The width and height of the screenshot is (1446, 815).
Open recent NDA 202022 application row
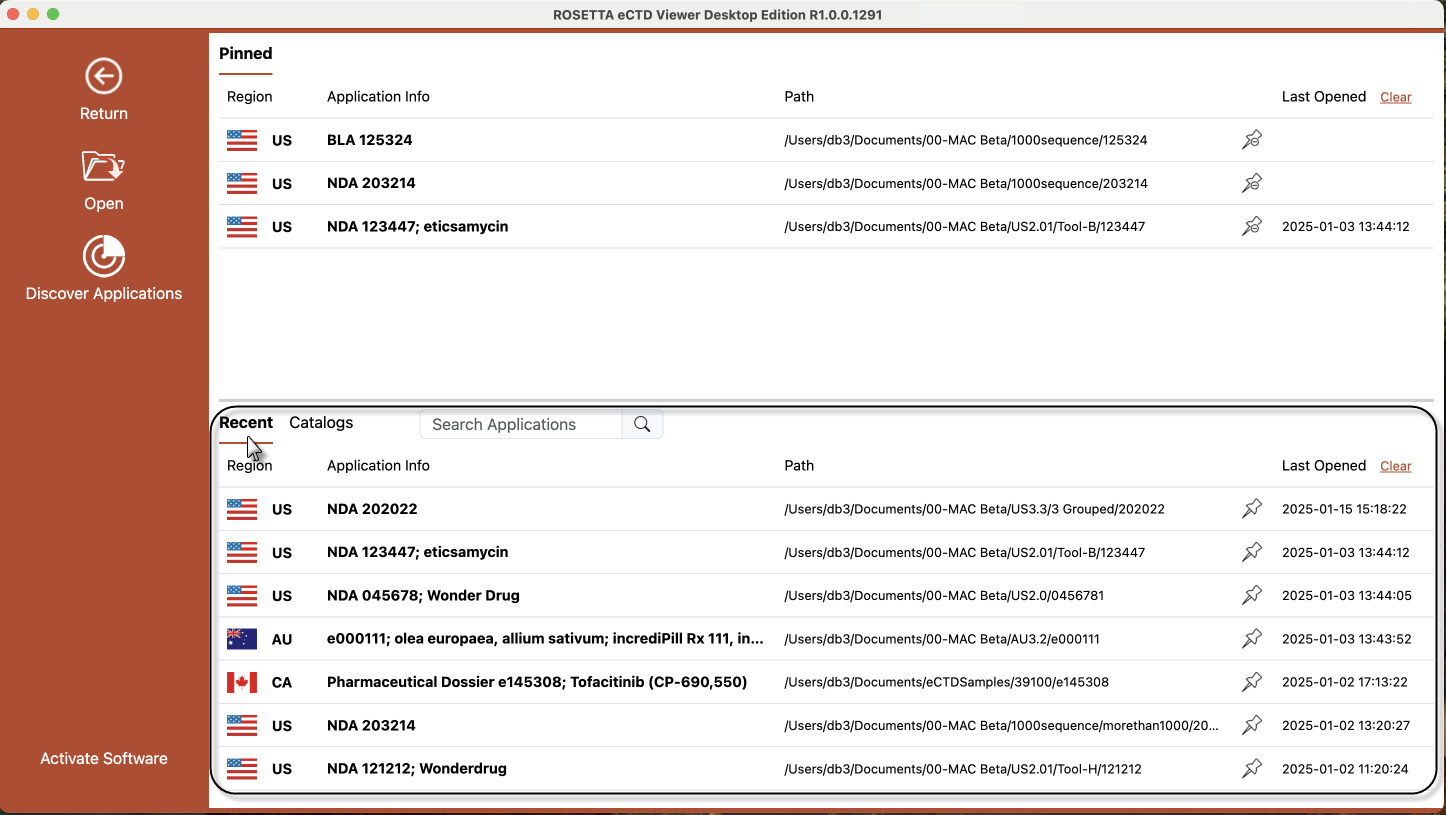point(372,509)
